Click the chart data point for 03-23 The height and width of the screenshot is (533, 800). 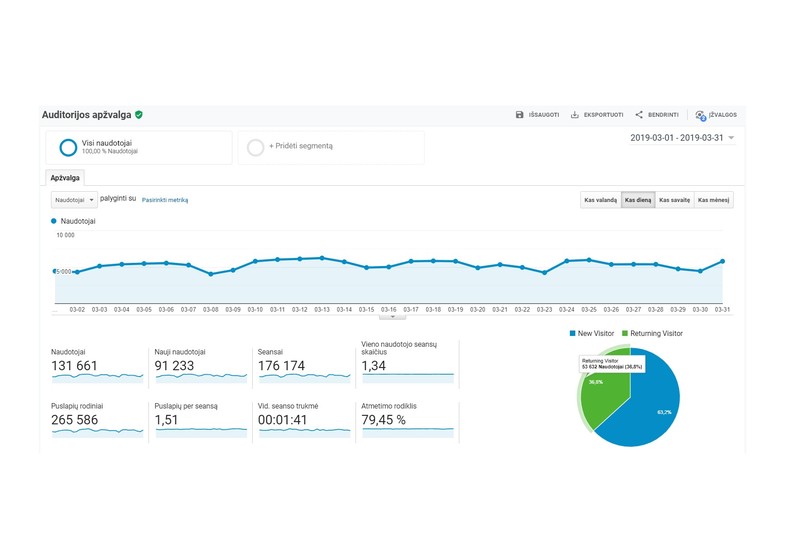point(544,272)
